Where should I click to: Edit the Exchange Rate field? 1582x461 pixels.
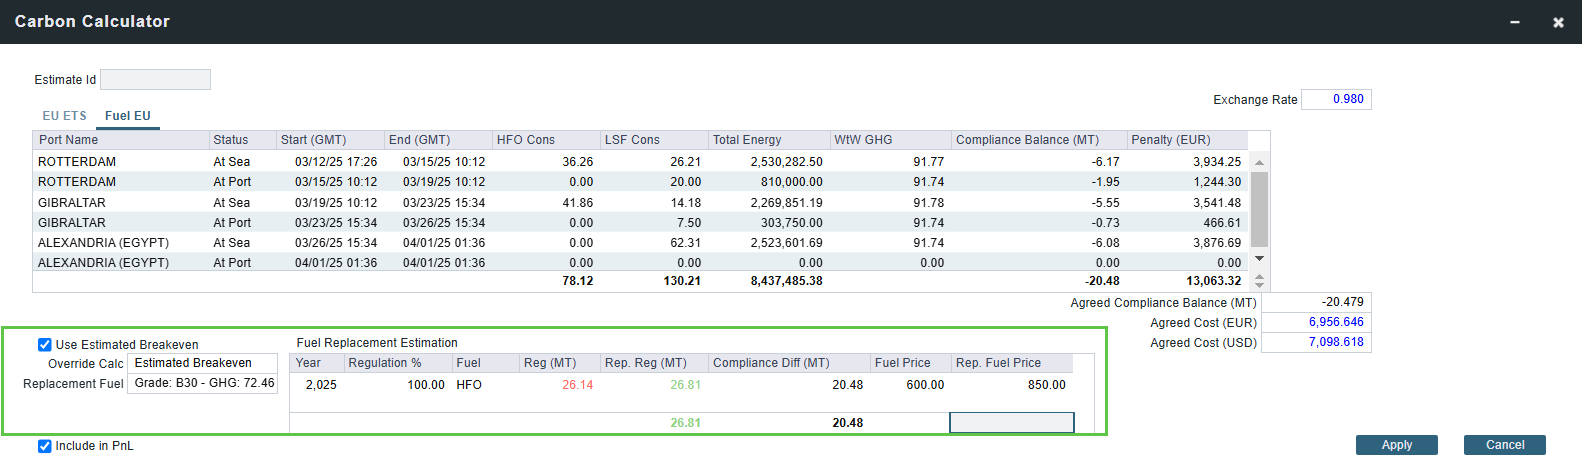[1336, 99]
